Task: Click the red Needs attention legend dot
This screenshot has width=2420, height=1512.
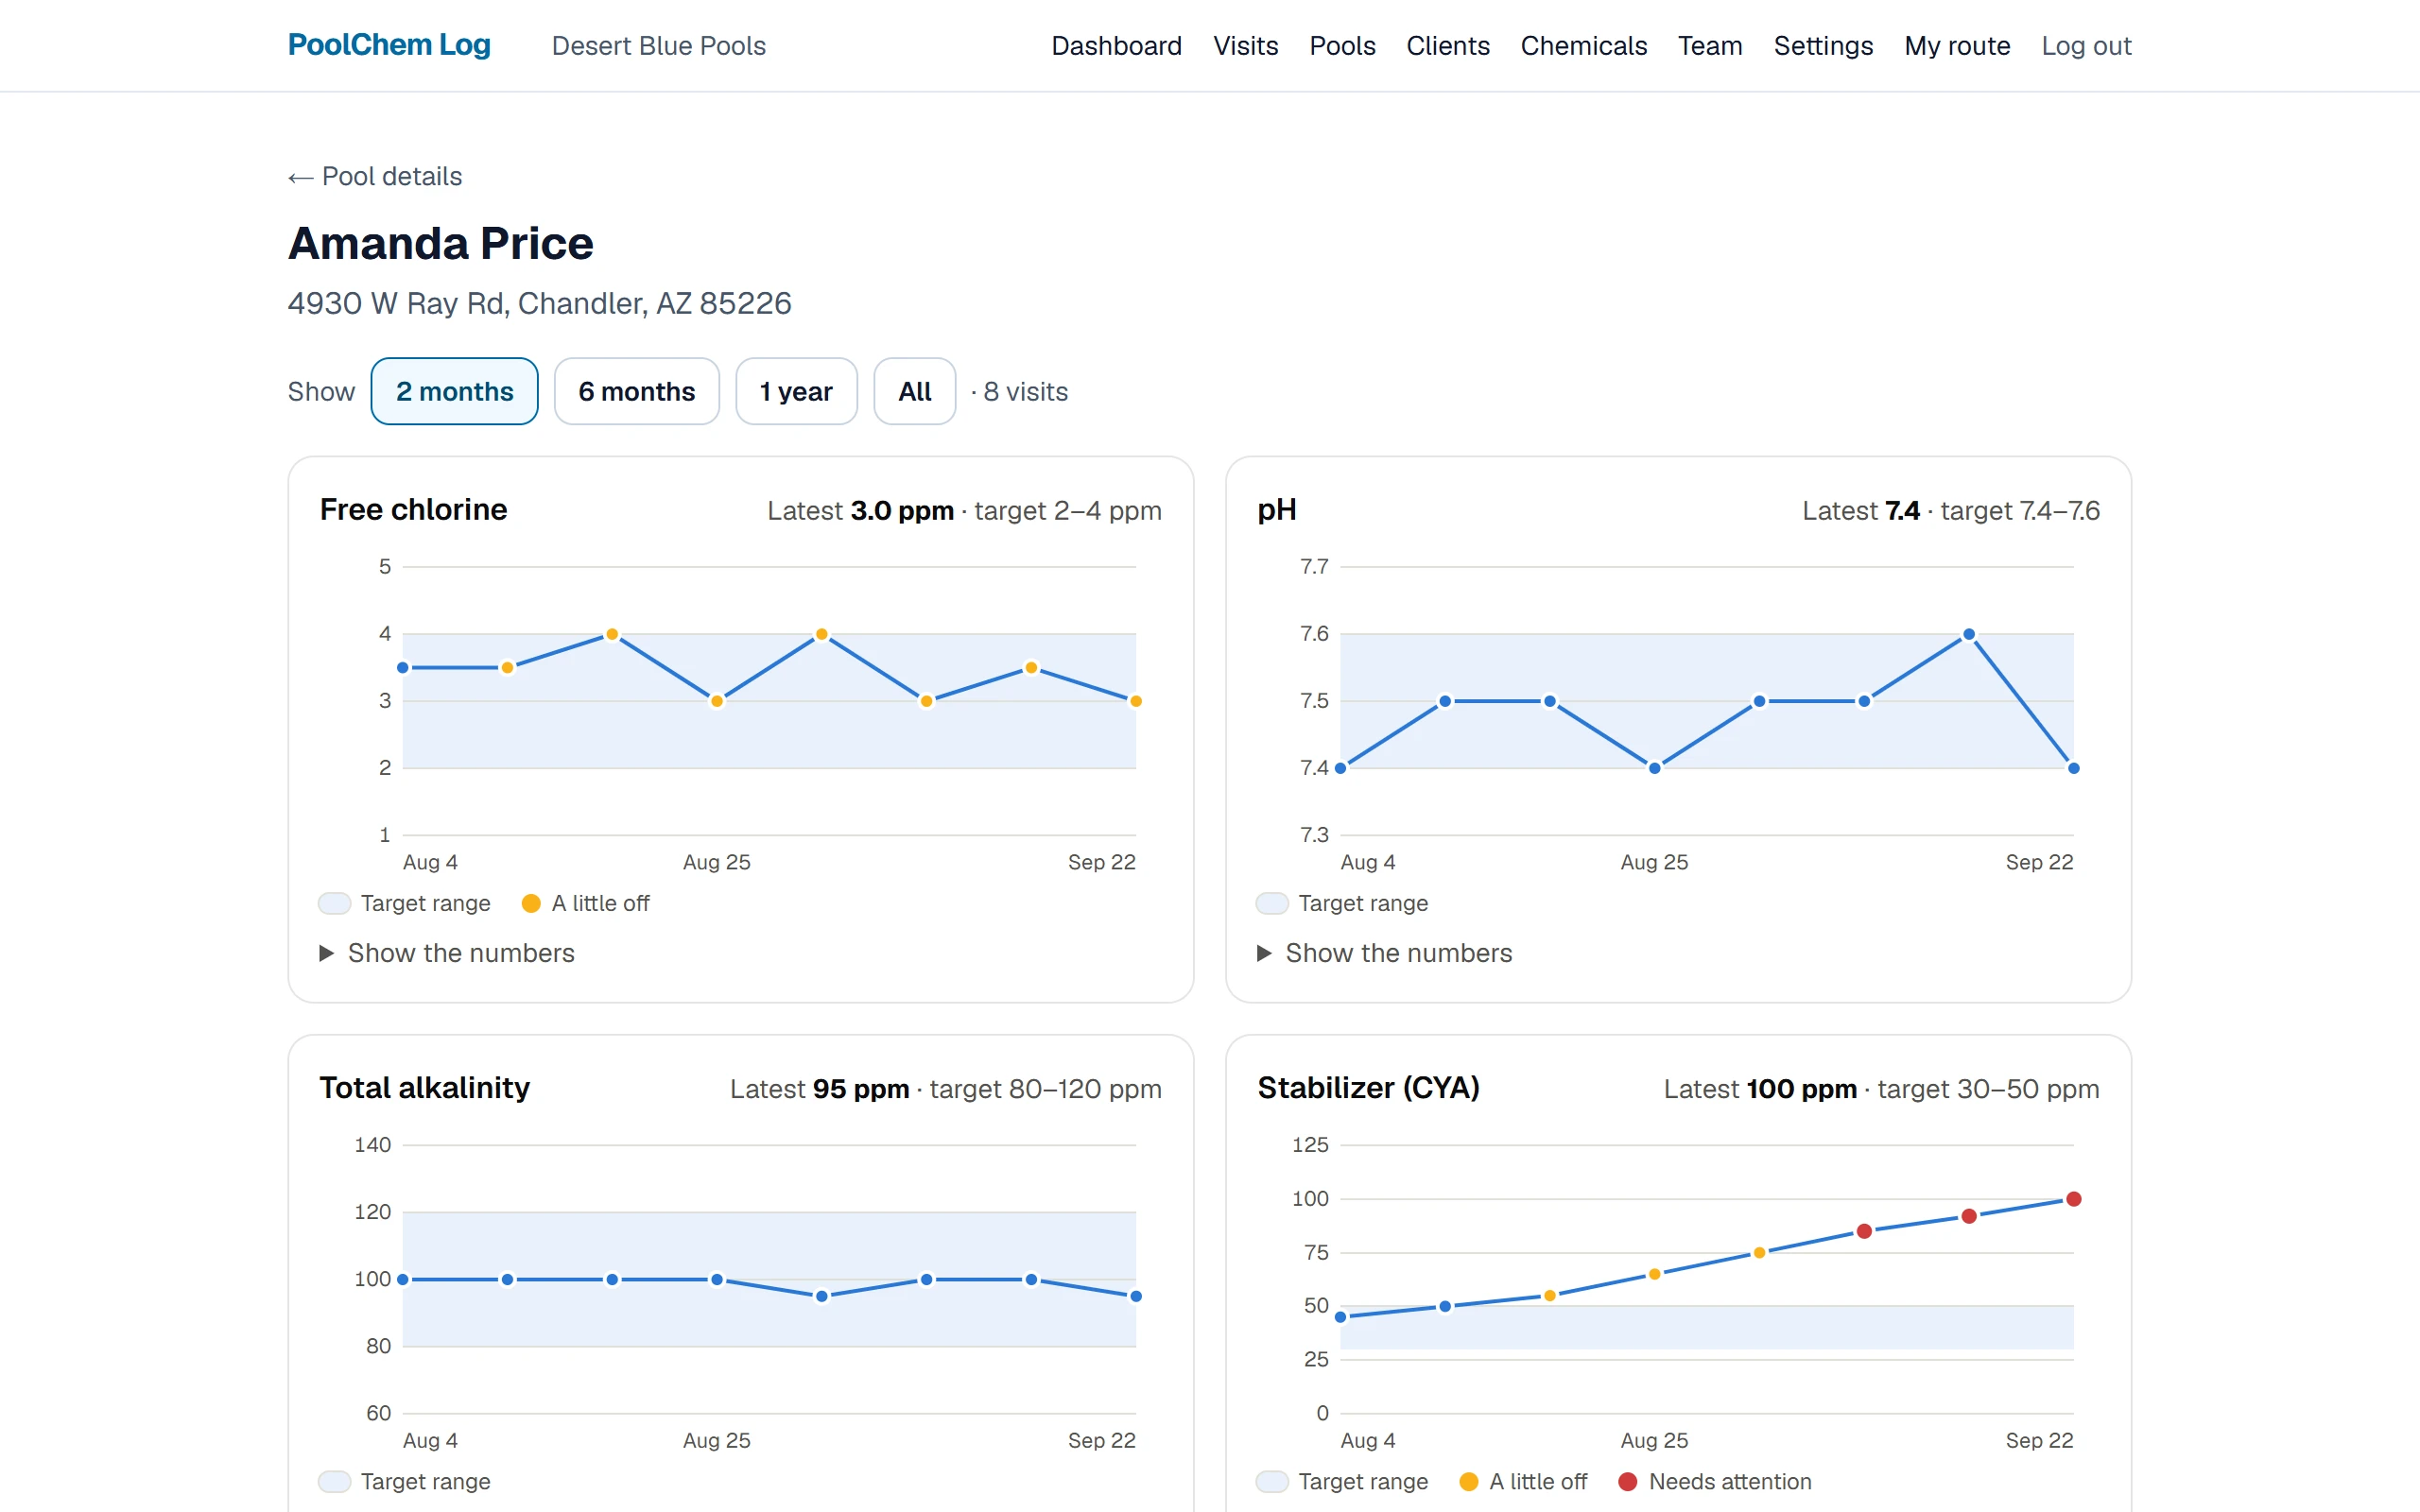Action: pos(1628,1481)
